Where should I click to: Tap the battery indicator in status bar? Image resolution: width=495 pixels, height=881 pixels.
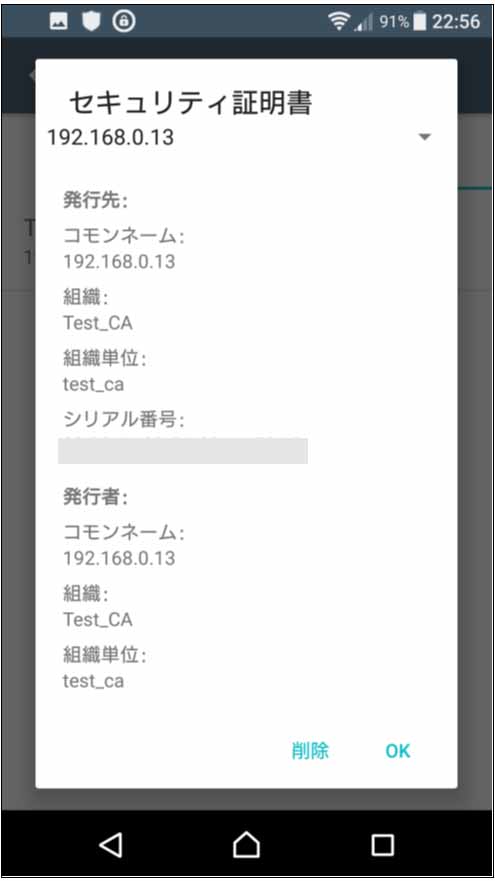pos(420,21)
